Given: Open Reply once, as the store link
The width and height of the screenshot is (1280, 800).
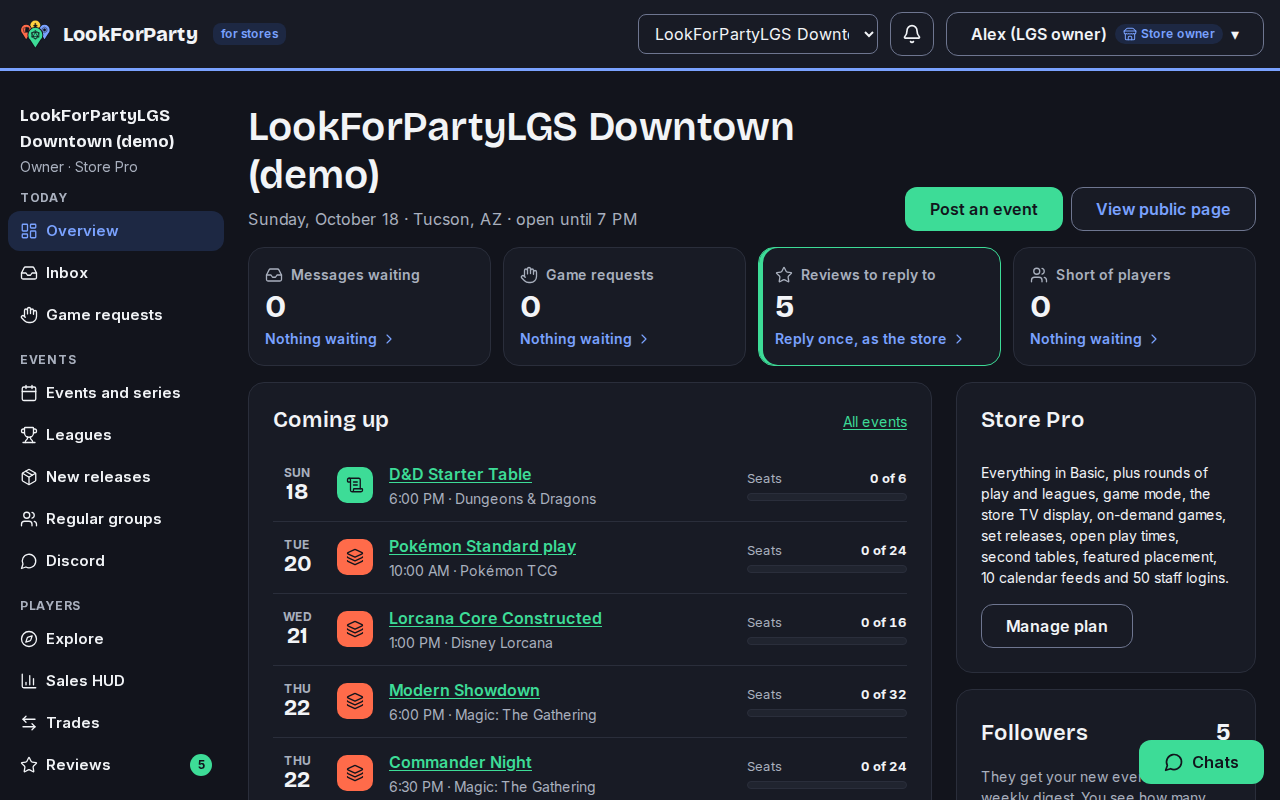Looking at the screenshot, I should point(869,339).
